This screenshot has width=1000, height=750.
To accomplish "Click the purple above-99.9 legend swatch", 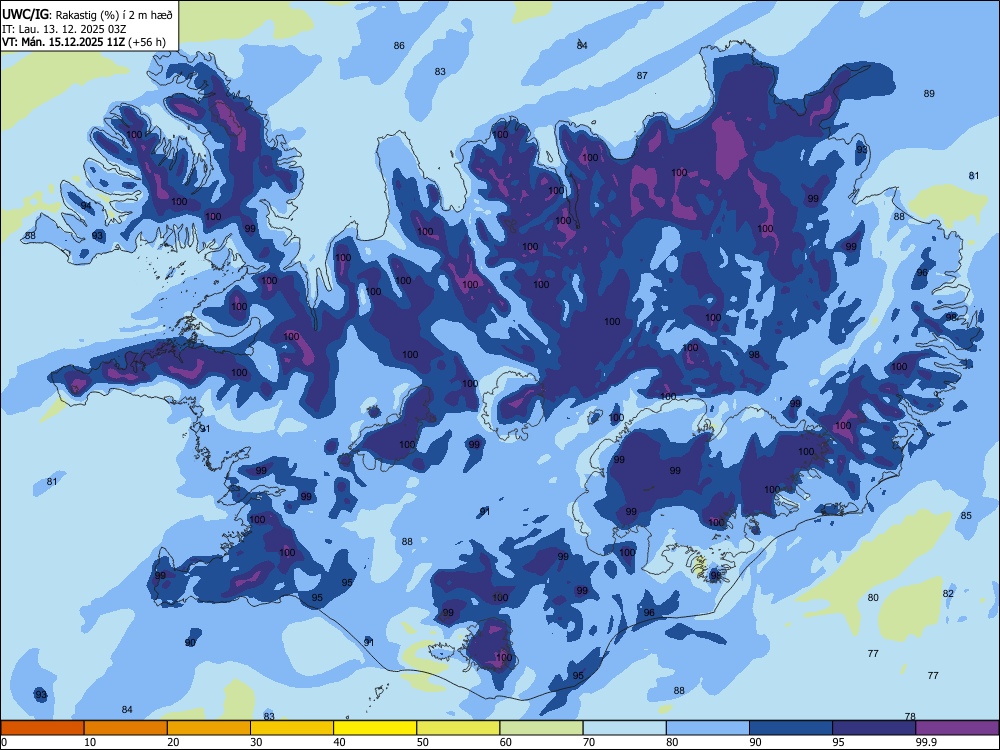I will point(957,728).
